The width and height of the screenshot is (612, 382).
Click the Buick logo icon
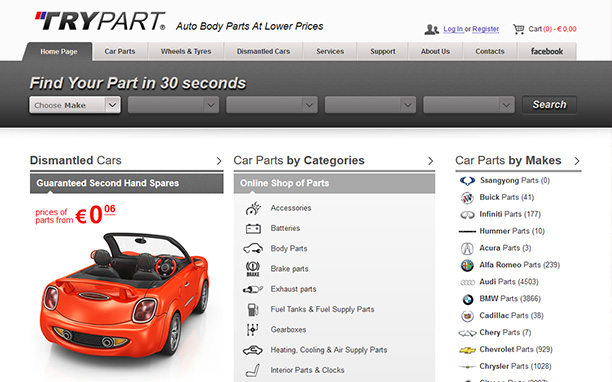pyautogui.click(x=467, y=198)
